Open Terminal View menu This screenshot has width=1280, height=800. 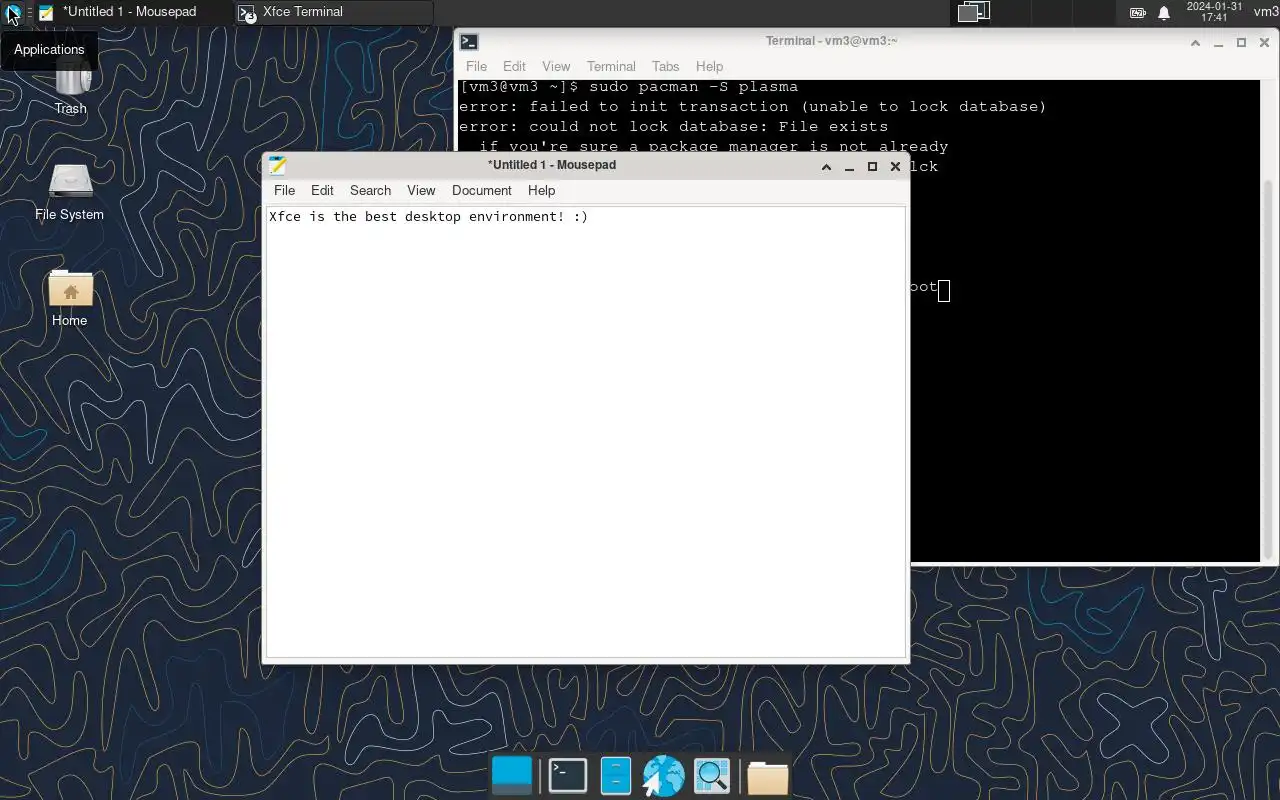pyautogui.click(x=556, y=66)
